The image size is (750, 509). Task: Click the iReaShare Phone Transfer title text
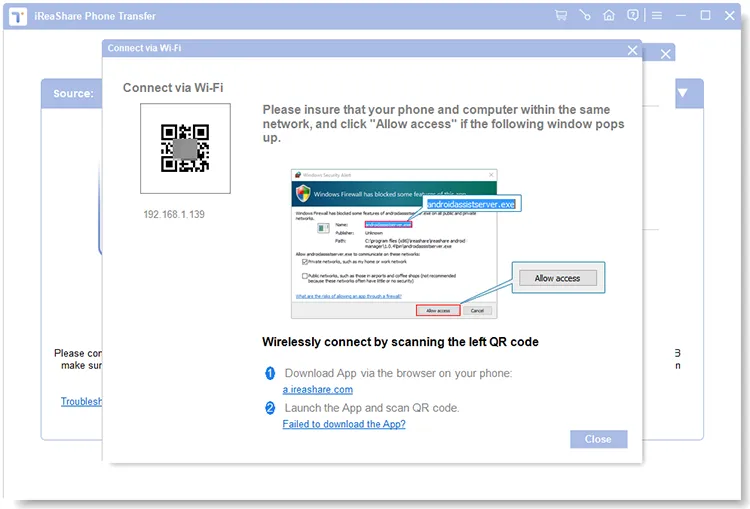coord(95,16)
